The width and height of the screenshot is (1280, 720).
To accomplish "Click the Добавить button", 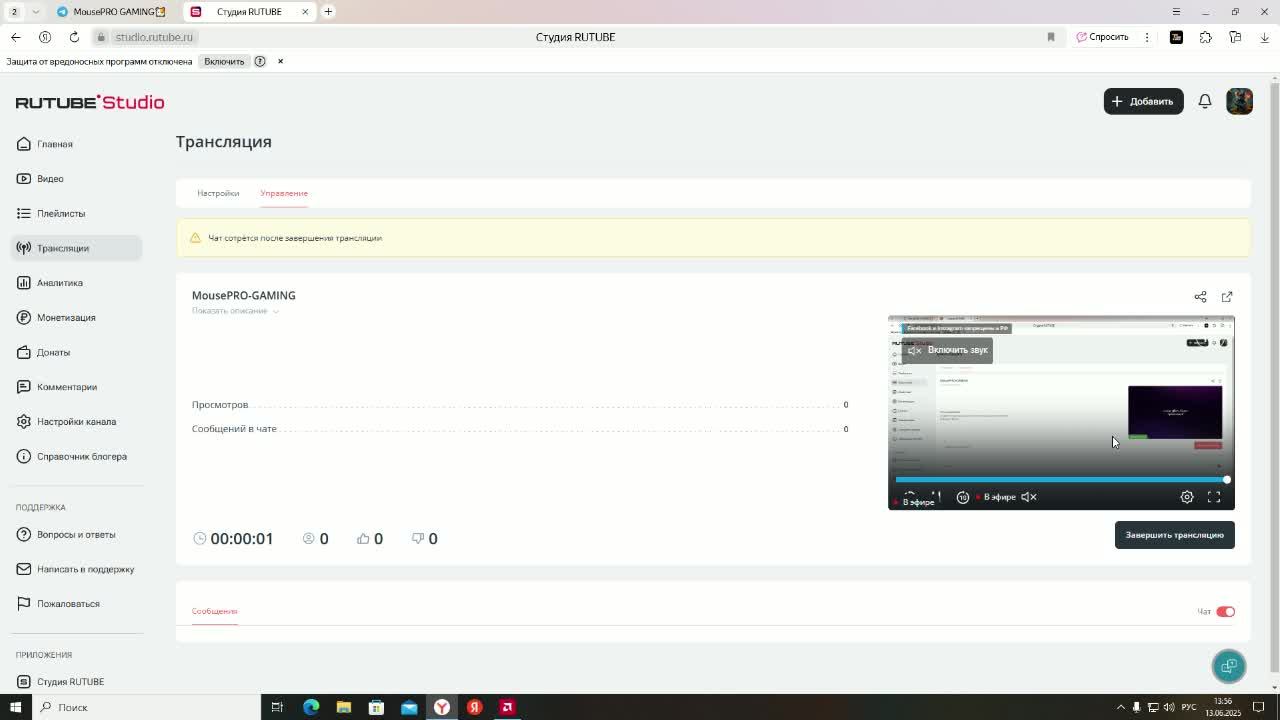I will click(1143, 101).
